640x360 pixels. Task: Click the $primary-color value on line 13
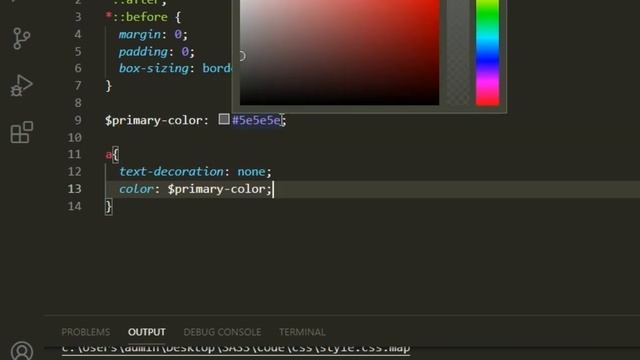[216, 189]
